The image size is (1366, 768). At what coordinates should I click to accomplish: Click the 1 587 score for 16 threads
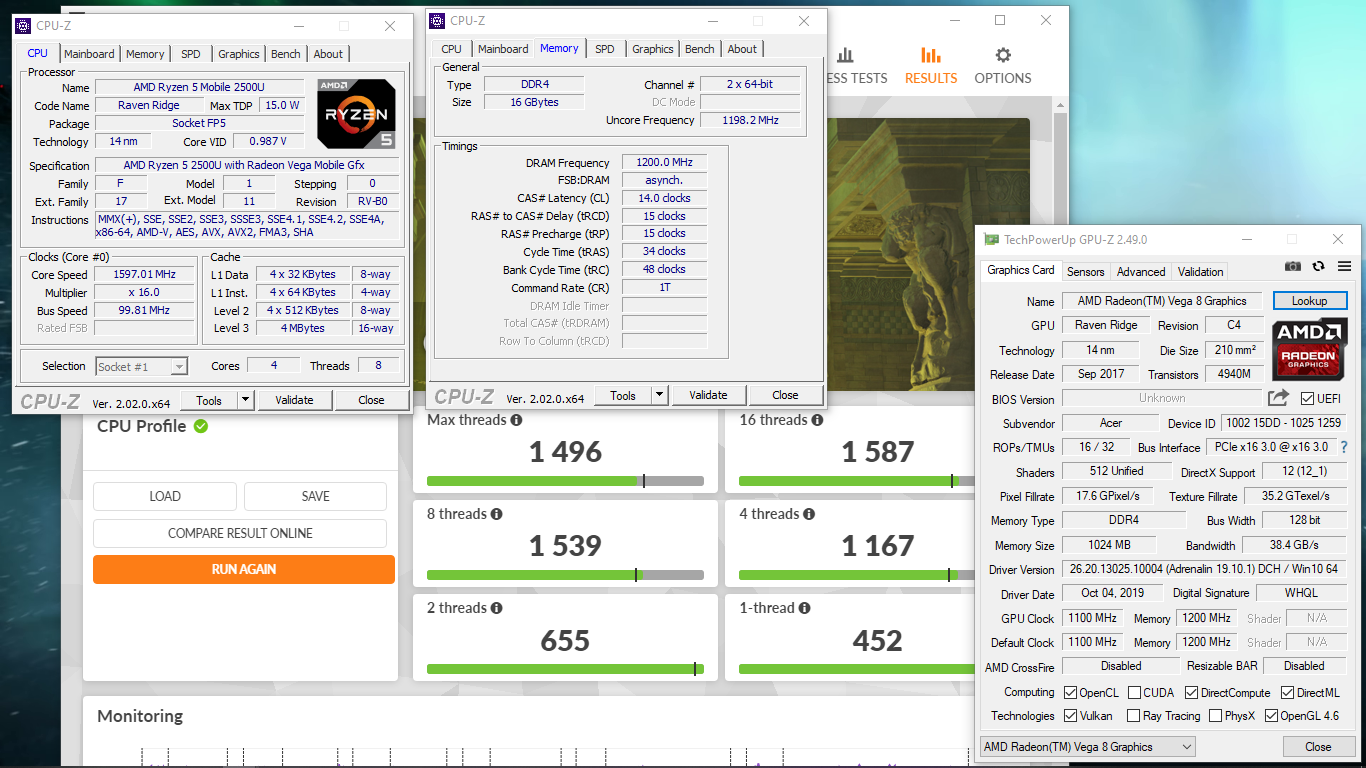pyautogui.click(x=877, y=452)
